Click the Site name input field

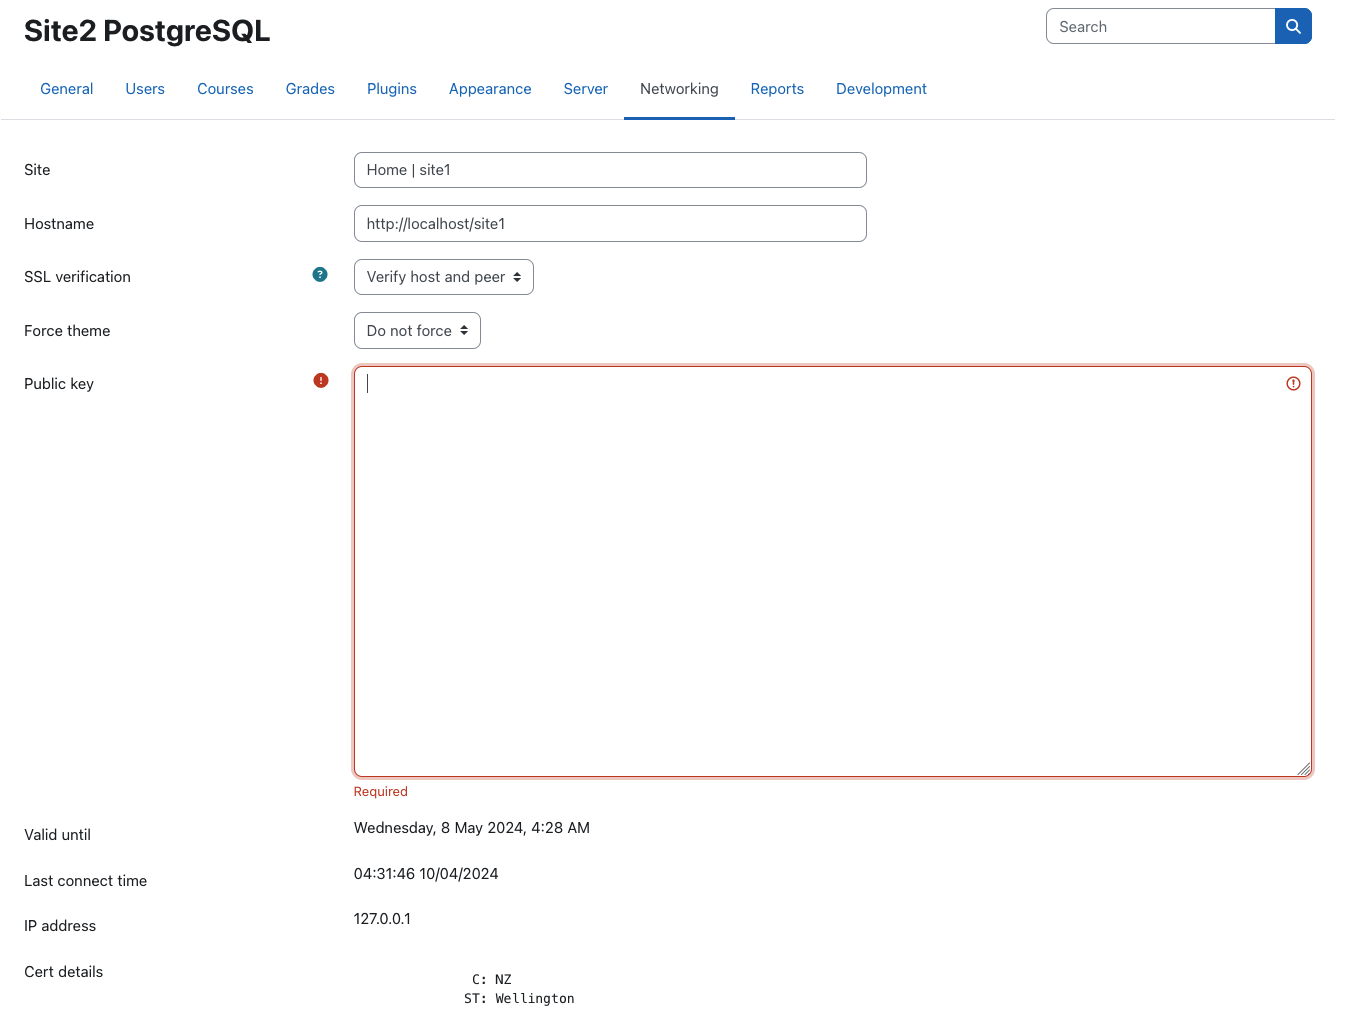610,170
